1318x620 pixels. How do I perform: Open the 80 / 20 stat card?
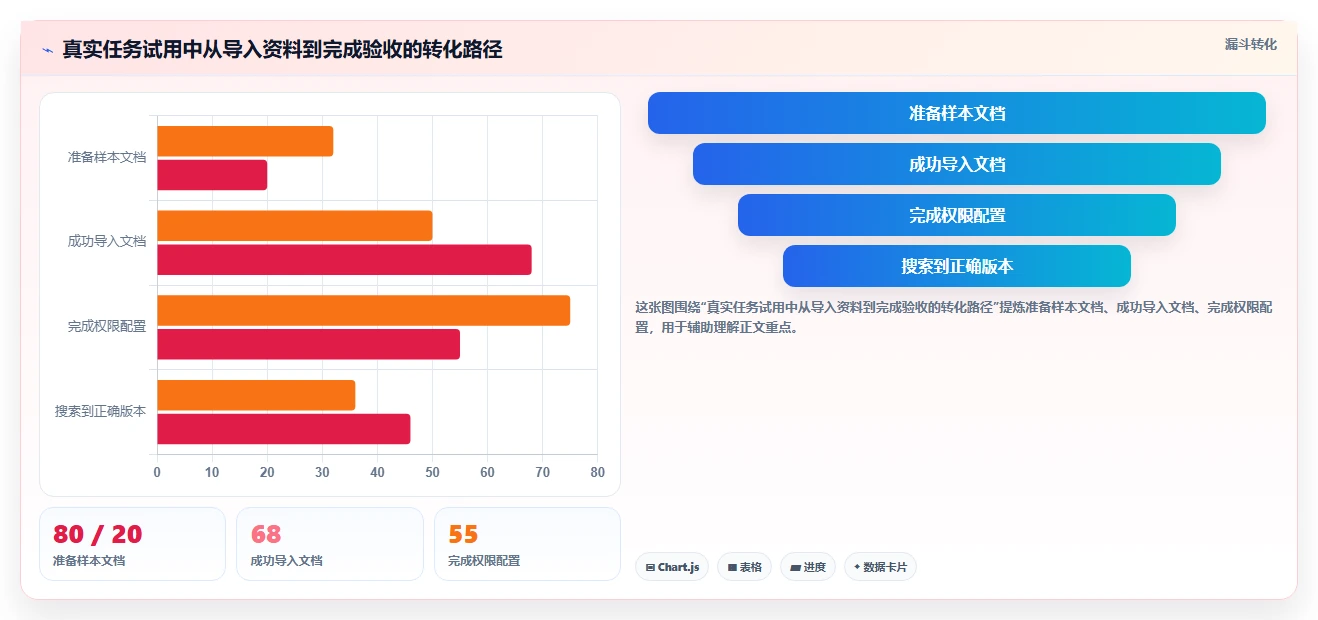tap(132, 544)
